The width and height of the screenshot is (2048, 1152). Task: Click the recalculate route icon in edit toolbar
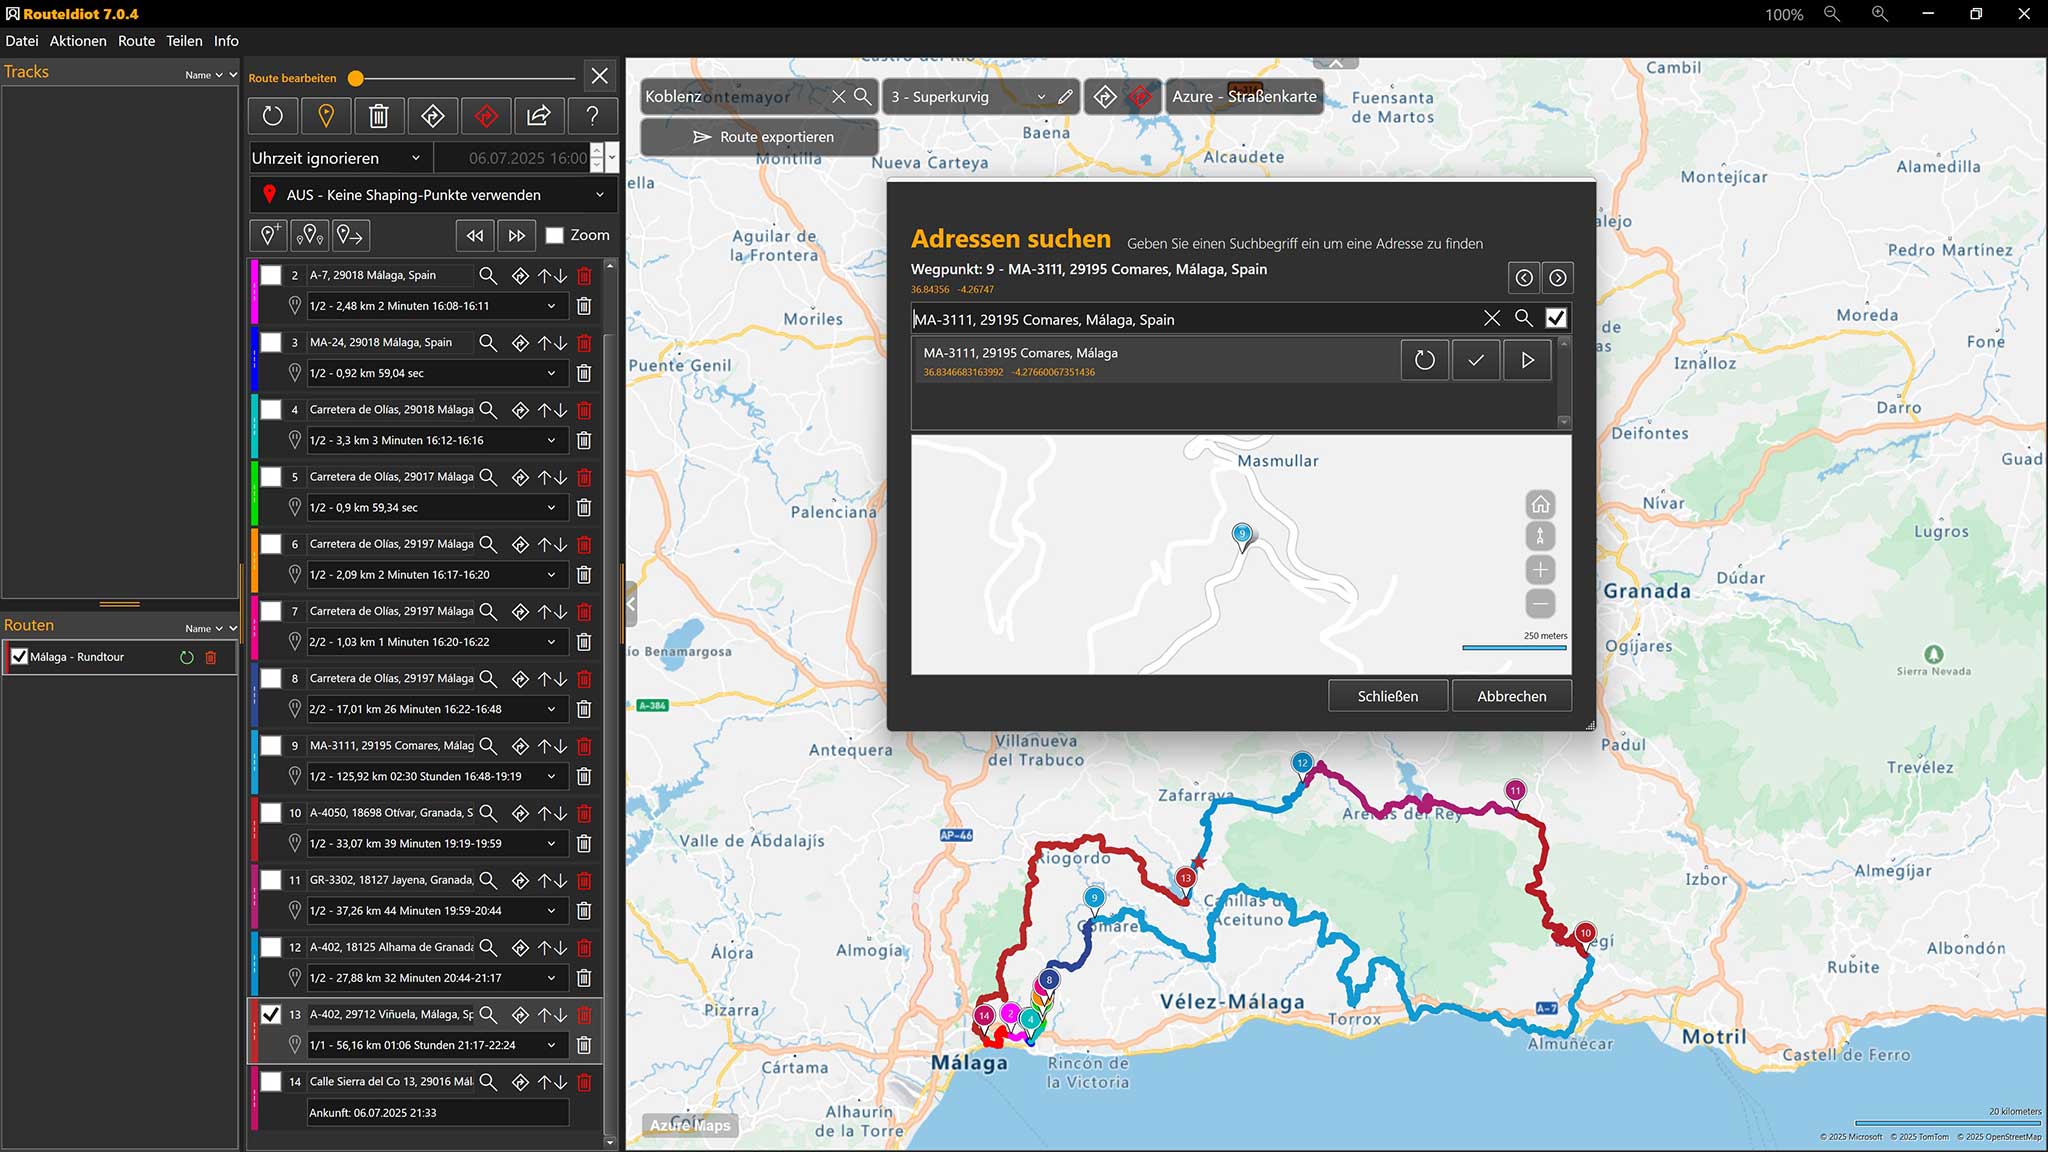tap(273, 116)
